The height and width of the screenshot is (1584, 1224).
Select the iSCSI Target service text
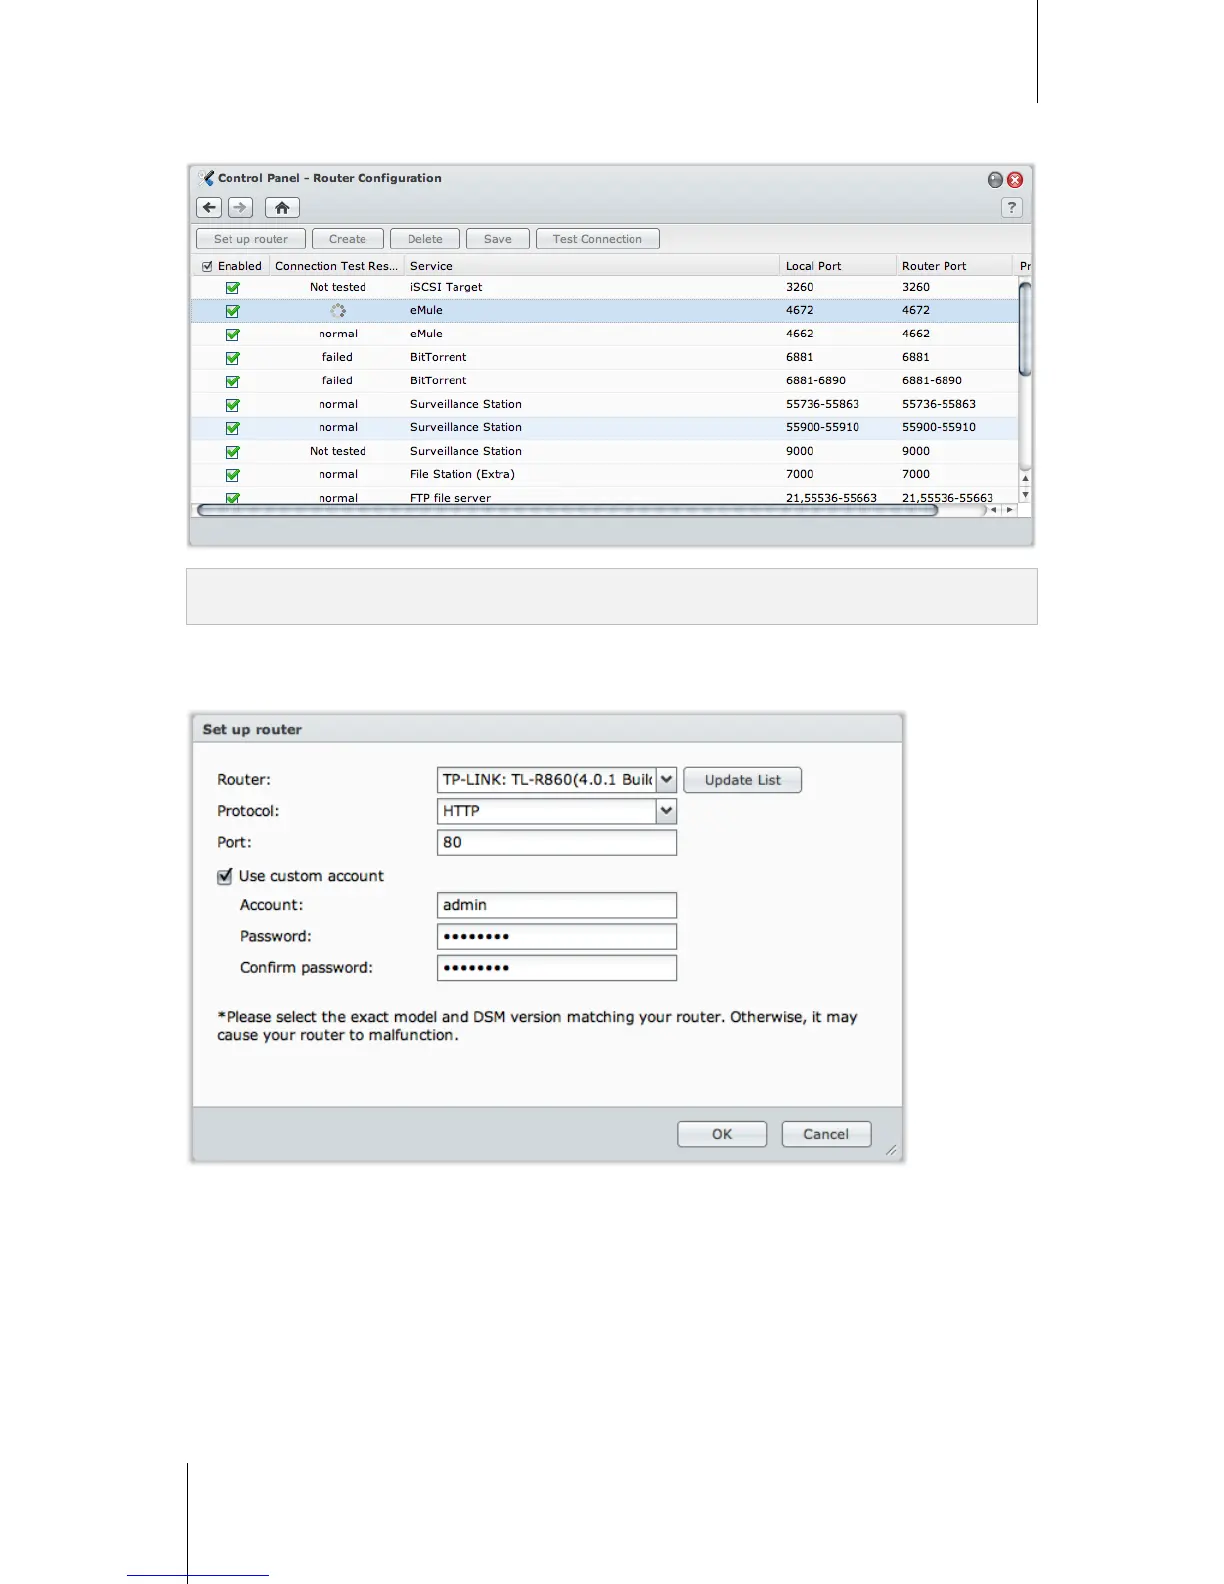point(446,287)
